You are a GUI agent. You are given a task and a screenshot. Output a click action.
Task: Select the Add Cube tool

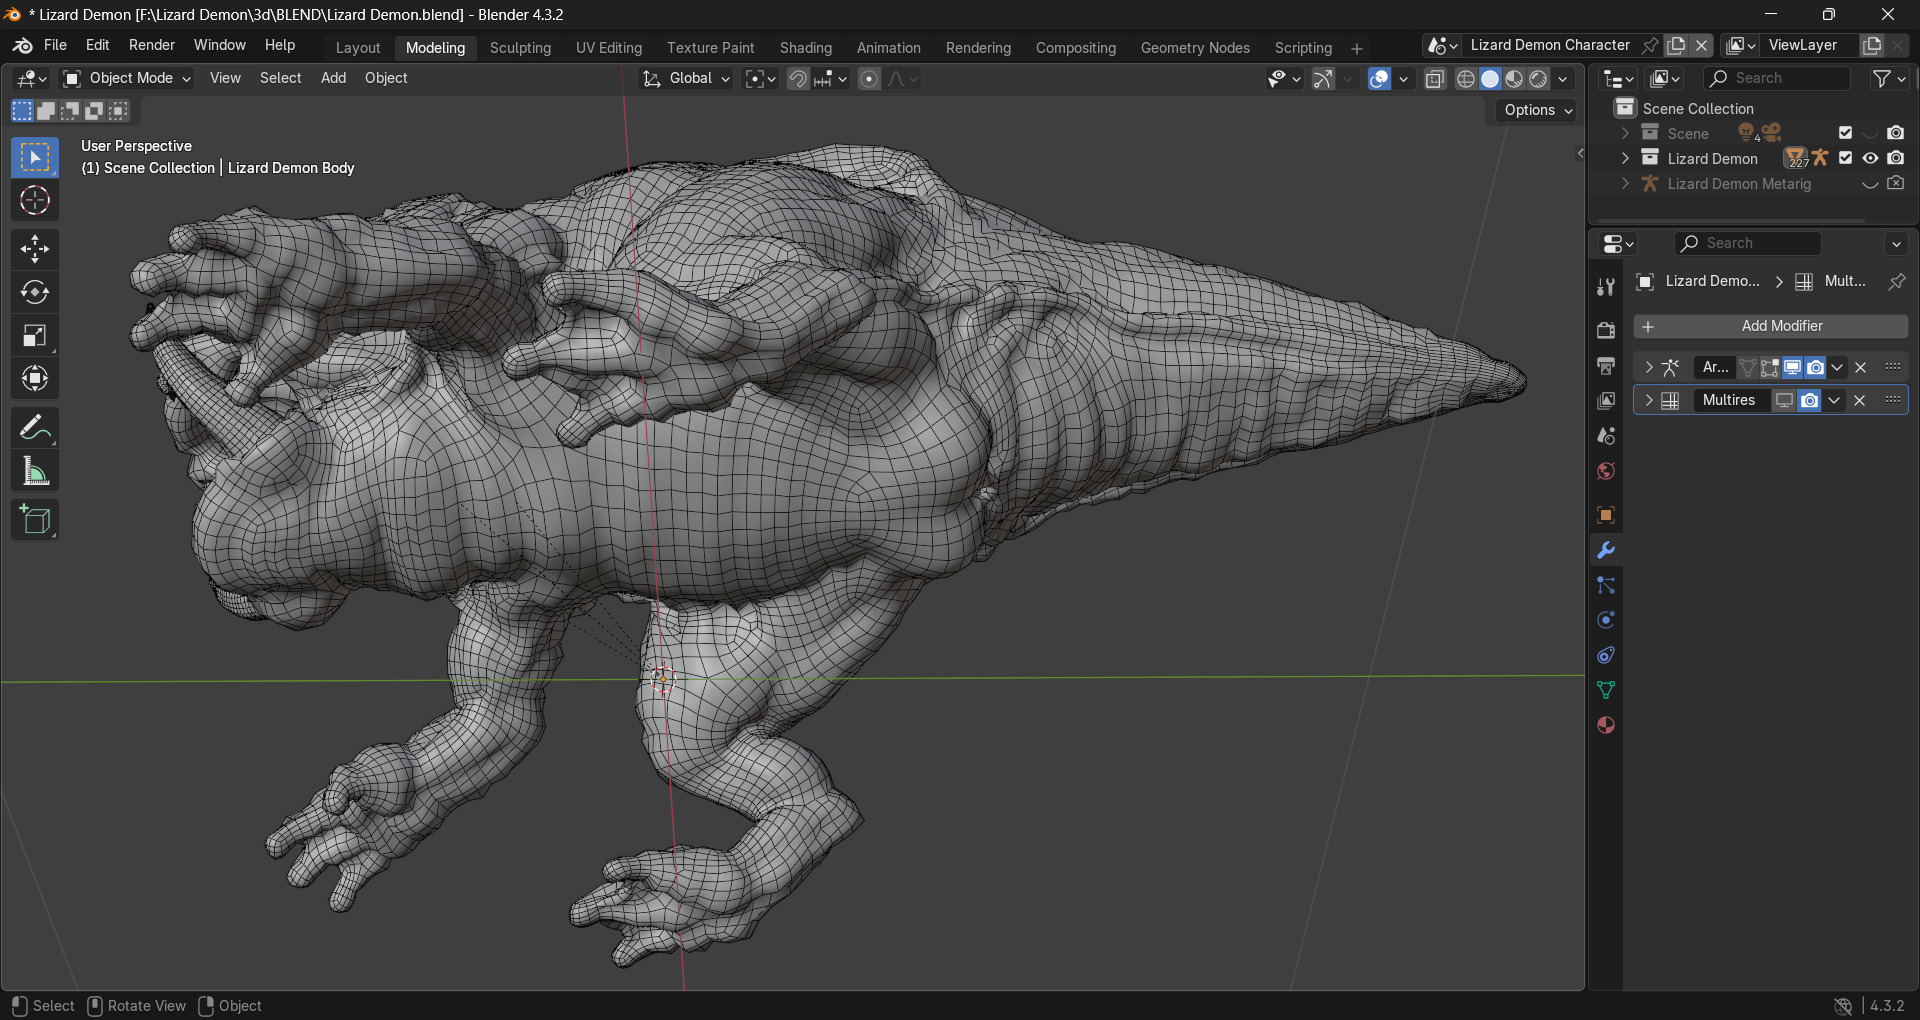point(35,520)
